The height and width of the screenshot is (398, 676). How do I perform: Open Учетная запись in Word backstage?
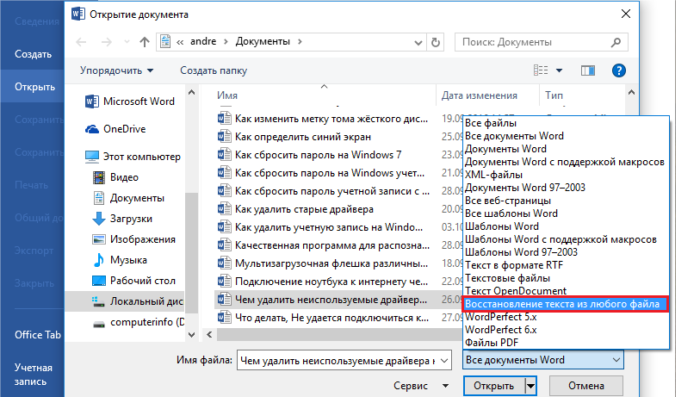33,374
